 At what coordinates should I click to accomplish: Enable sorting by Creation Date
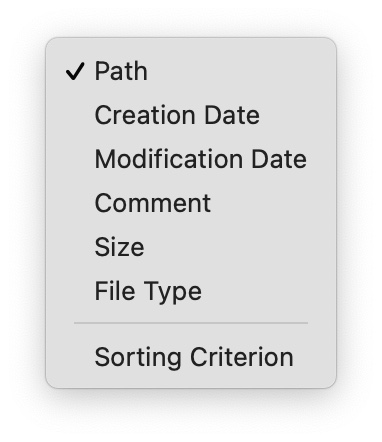(x=191, y=115)
